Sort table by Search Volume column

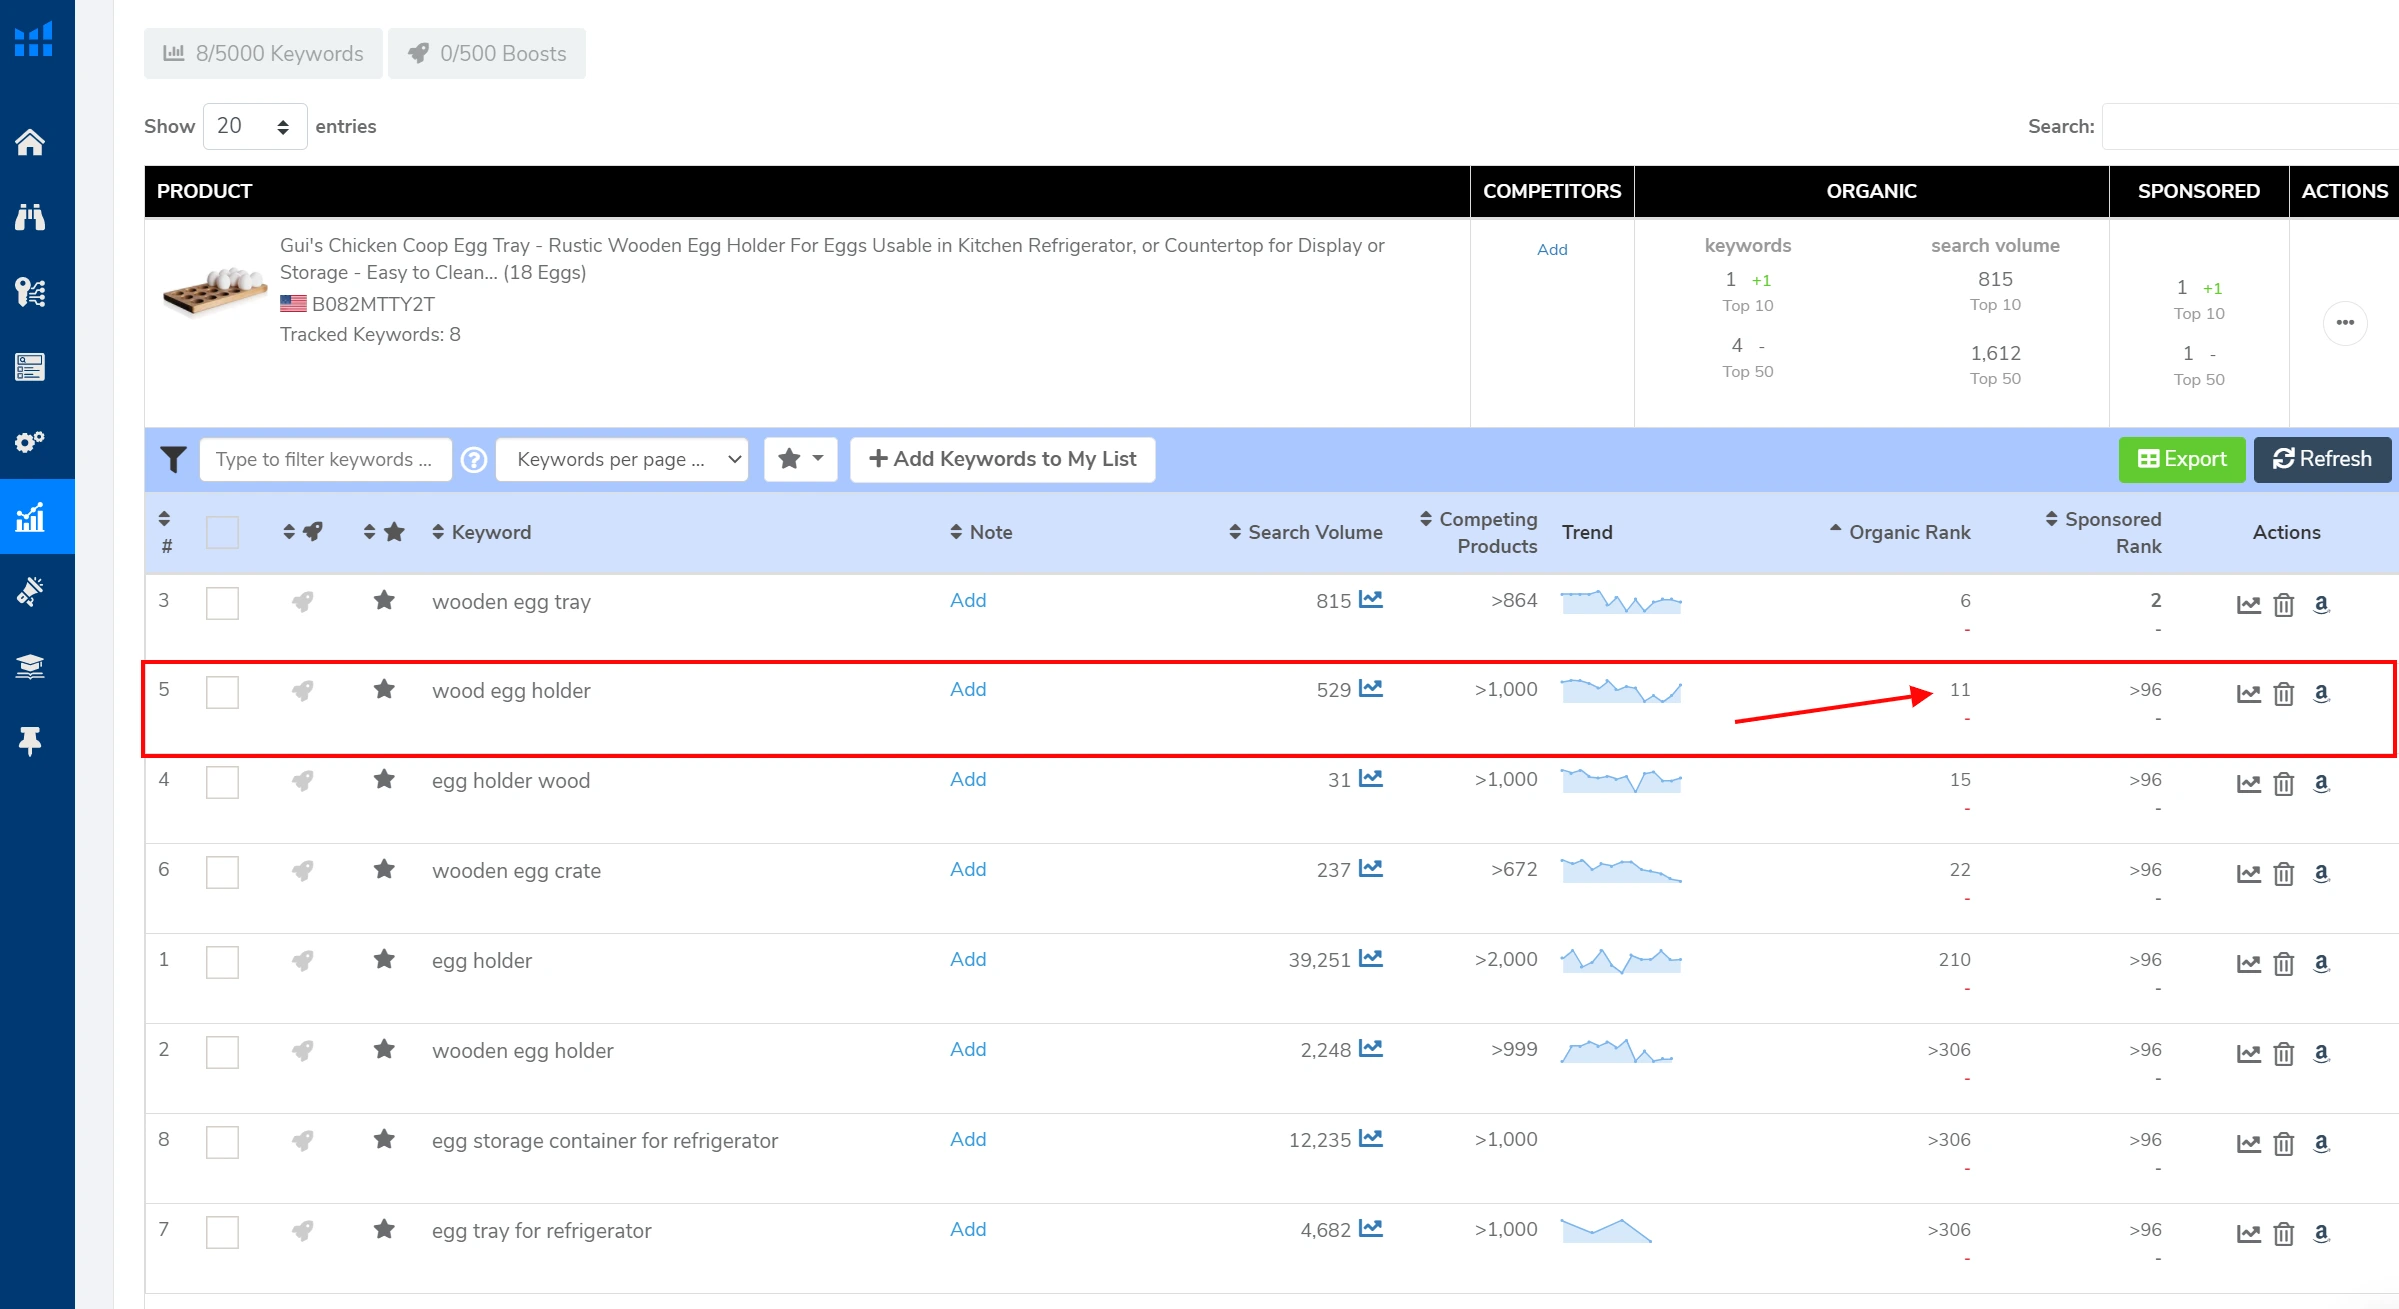(1314, 533)
